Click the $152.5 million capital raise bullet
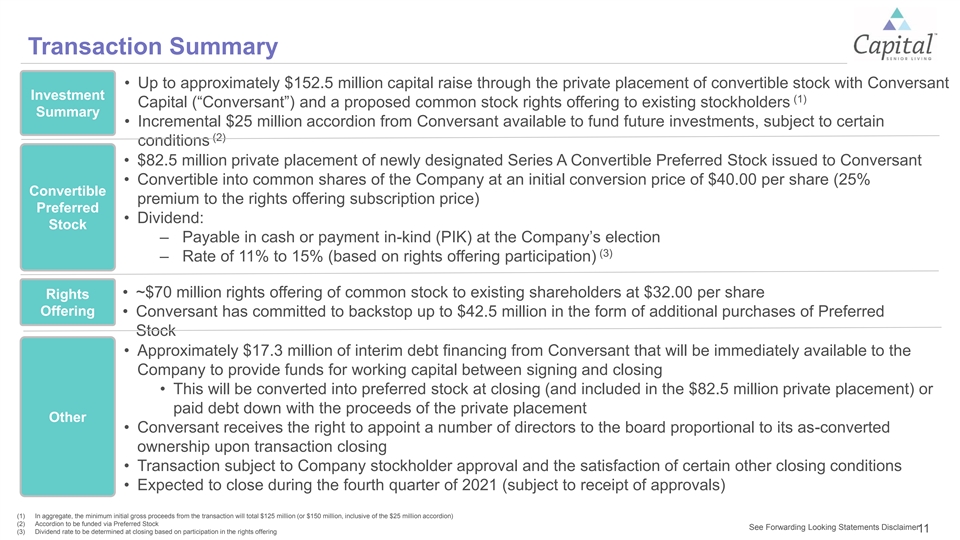Image resolution: width=960 pixels, height=540 pixels. point(536,92)
